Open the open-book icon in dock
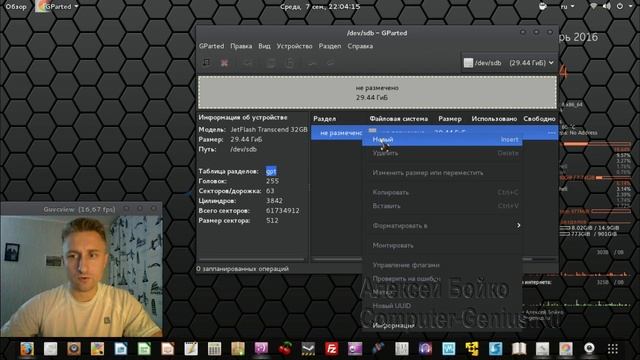 click(519, 349)
